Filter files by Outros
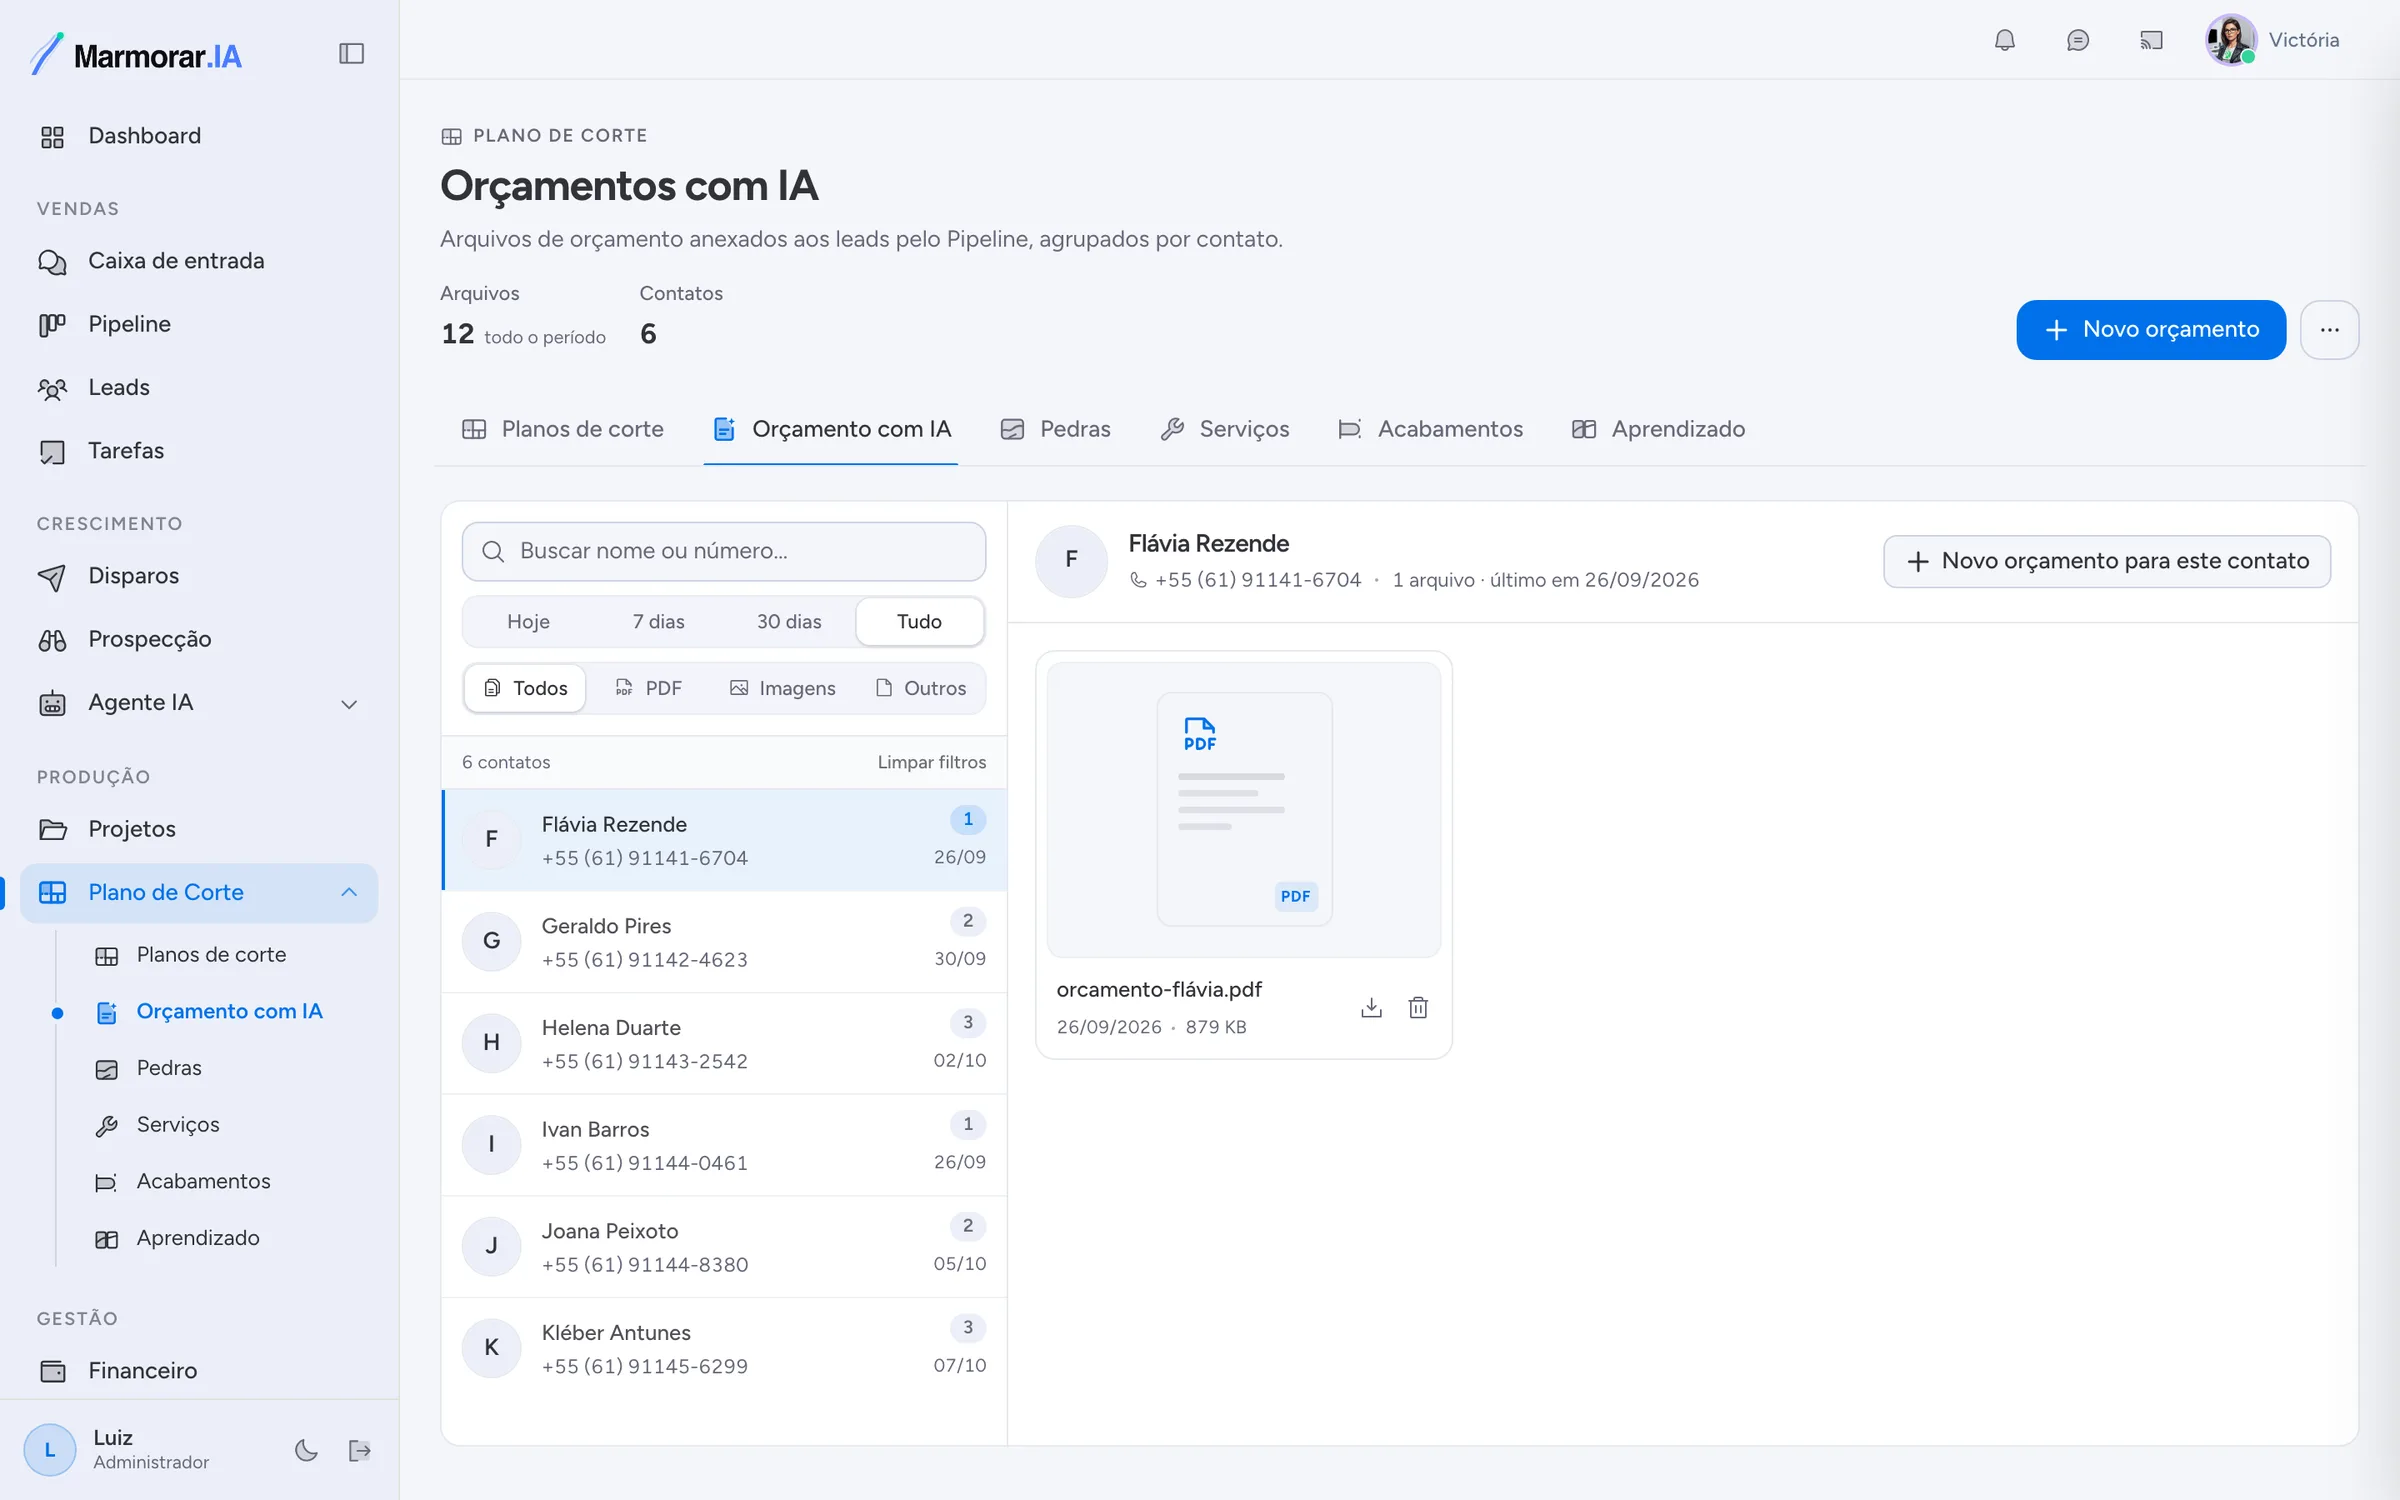This screenshot has width=2400, height=1500. coord(921,688)
